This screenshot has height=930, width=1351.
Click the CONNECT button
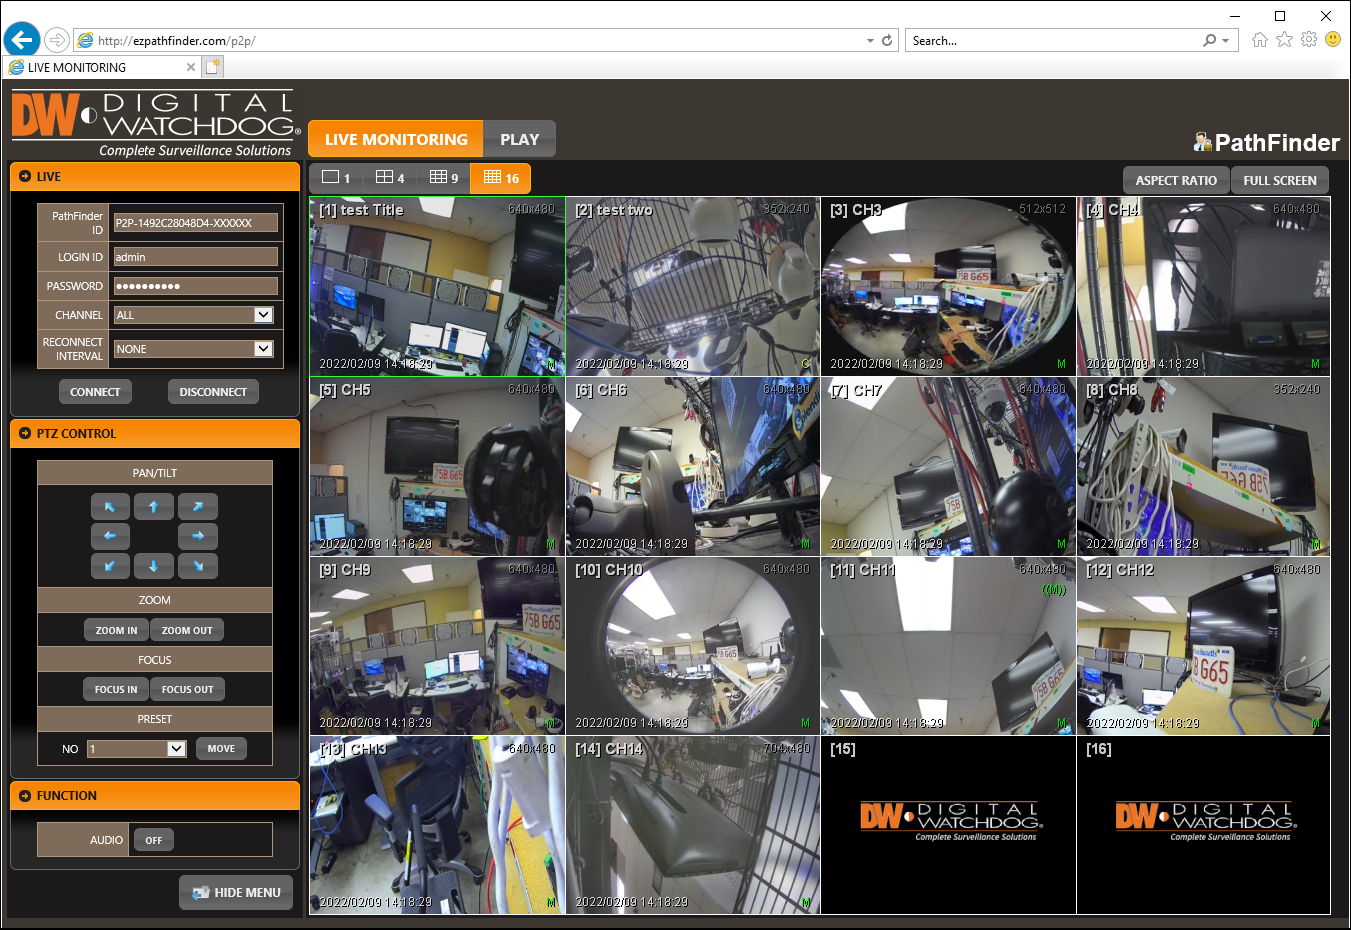[95, 392]
